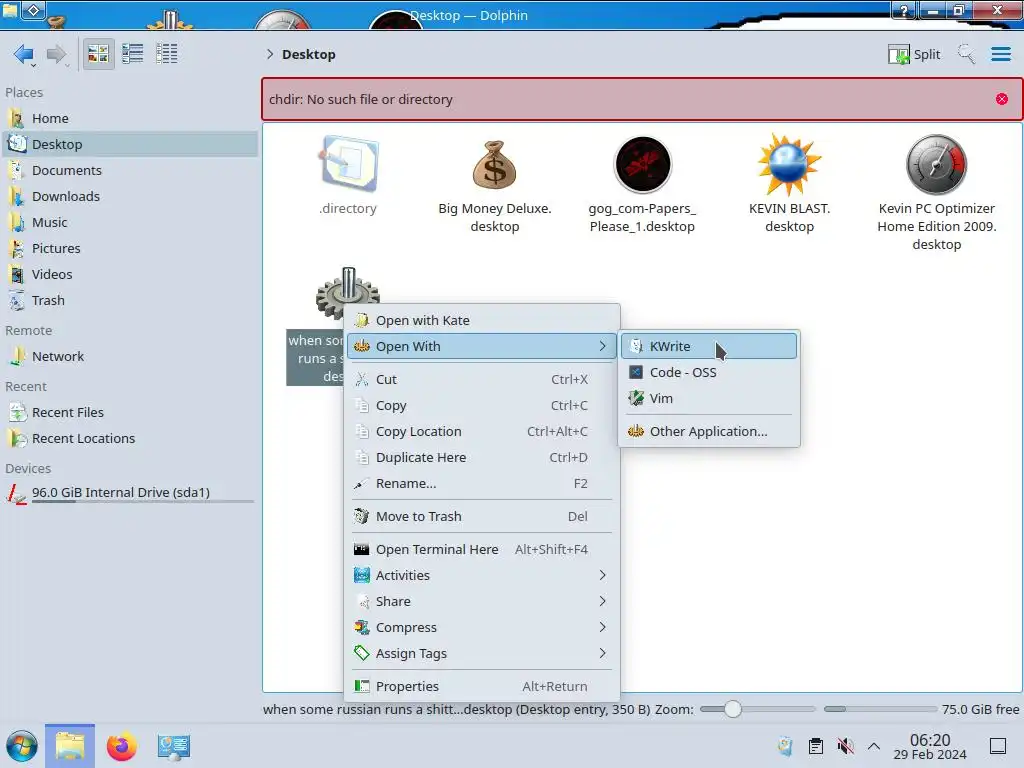
Task: Show Recent Files
Action: tap(131, 413)
